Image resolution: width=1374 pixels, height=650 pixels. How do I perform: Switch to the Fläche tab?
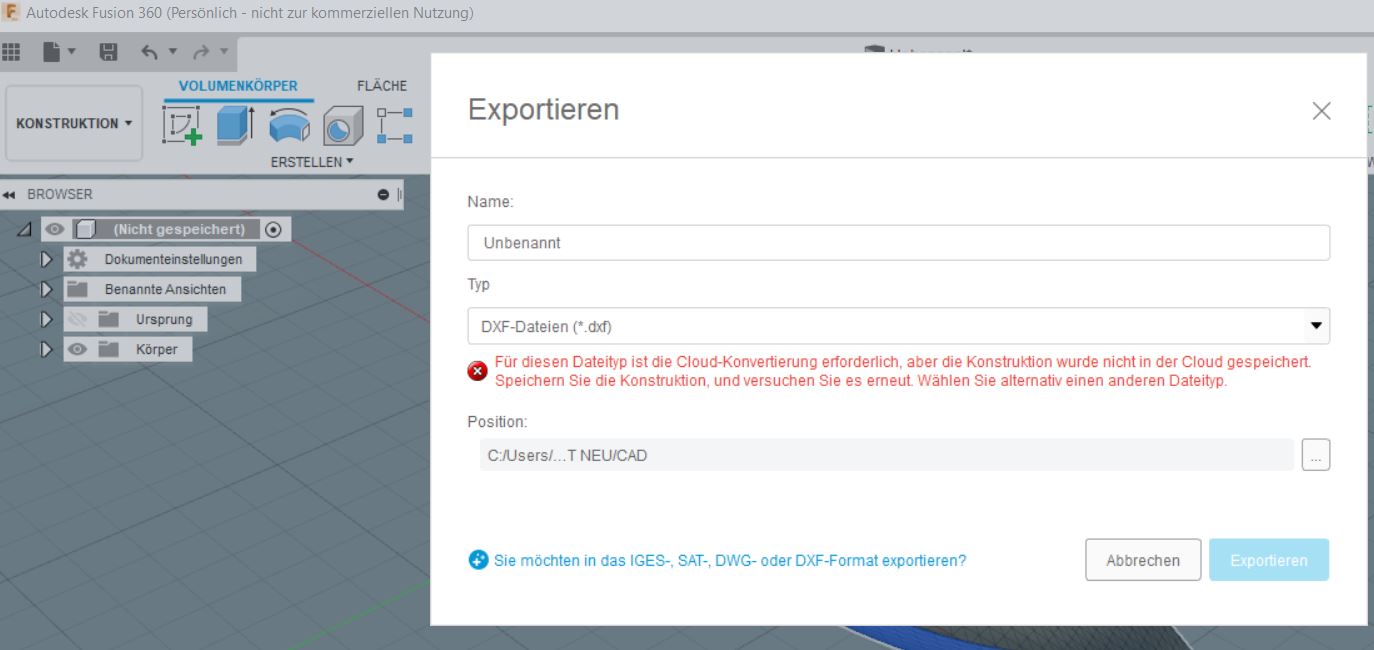[x=384, y=85]
